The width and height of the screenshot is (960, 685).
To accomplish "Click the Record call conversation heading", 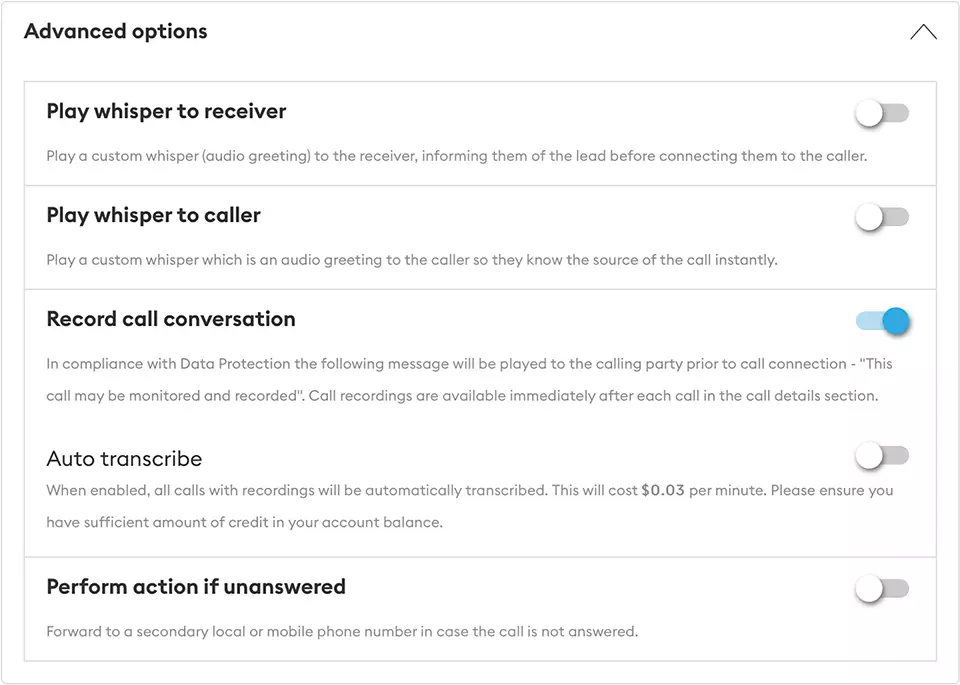I will (x=171, y=319).
